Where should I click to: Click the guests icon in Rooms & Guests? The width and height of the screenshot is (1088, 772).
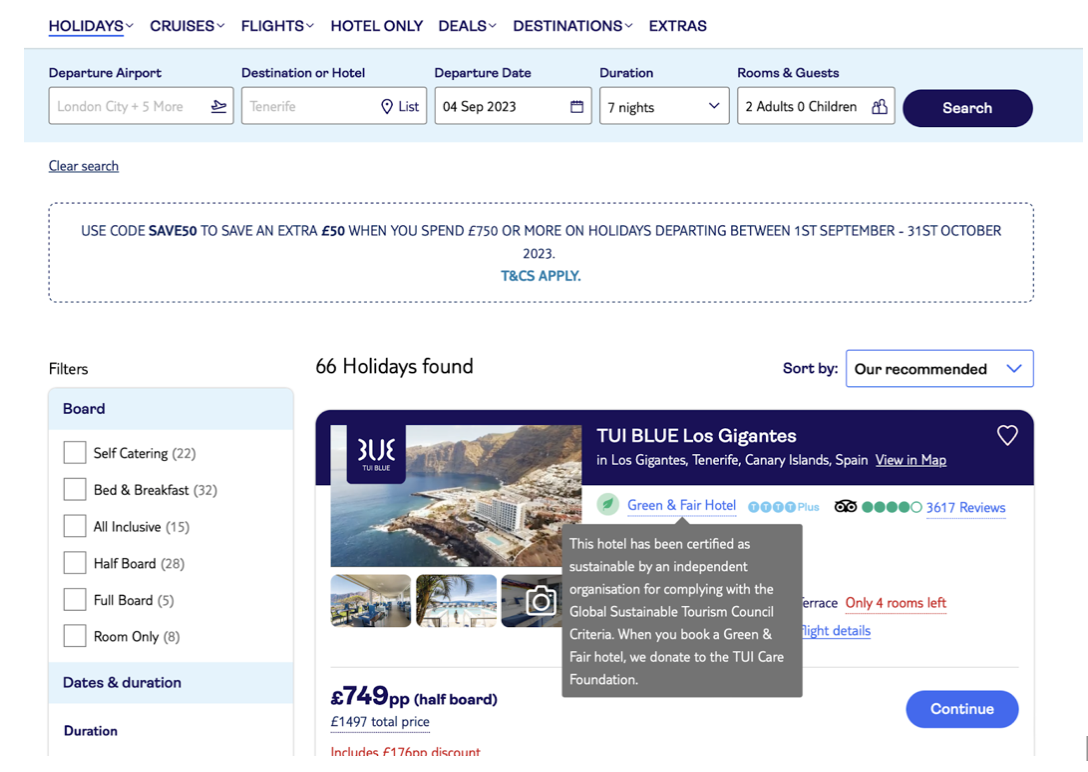(879, 106)
